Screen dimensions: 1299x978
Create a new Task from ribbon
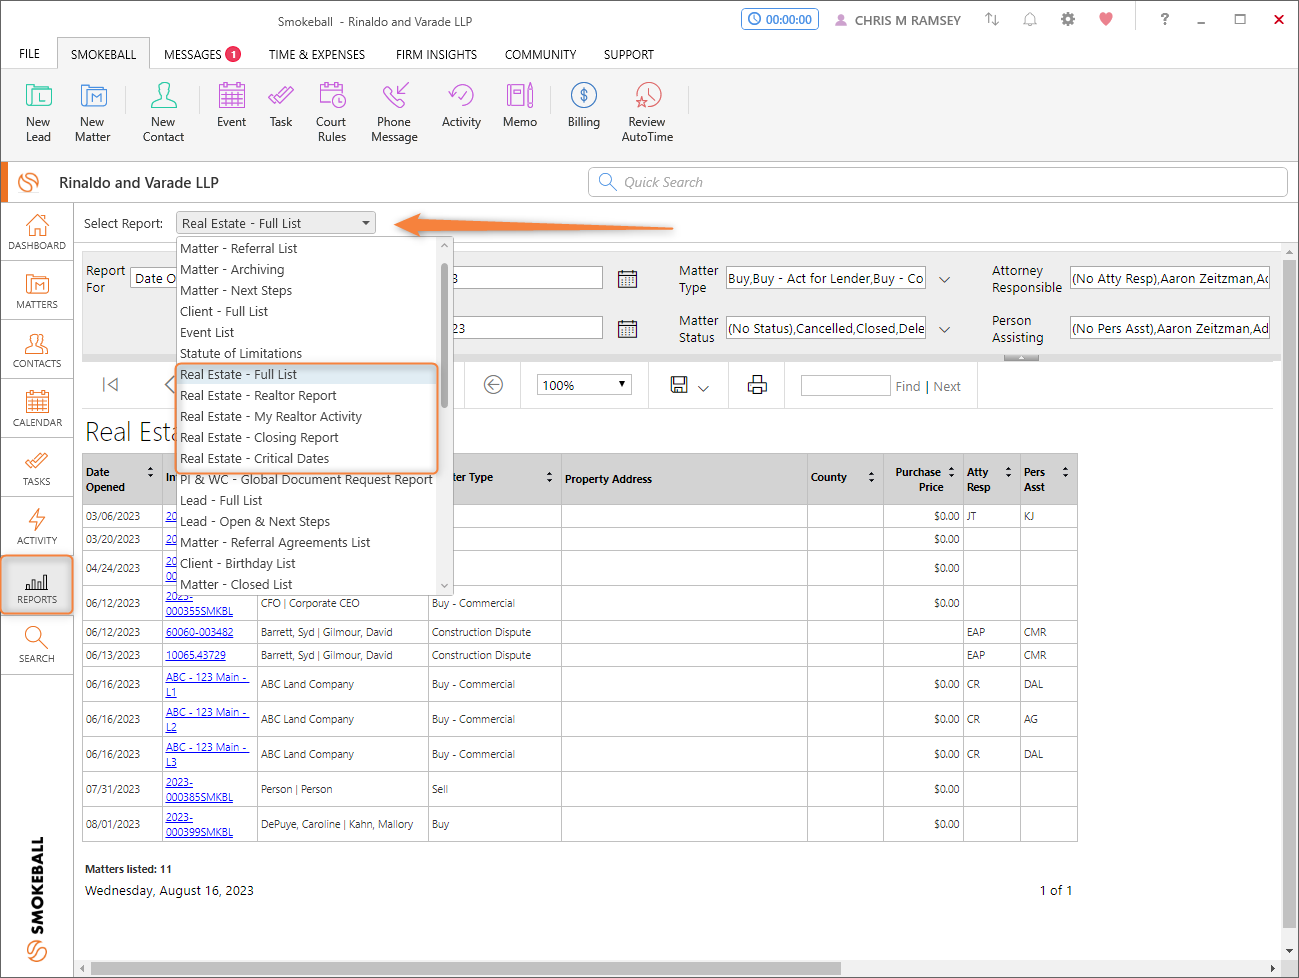coord(281,105)
